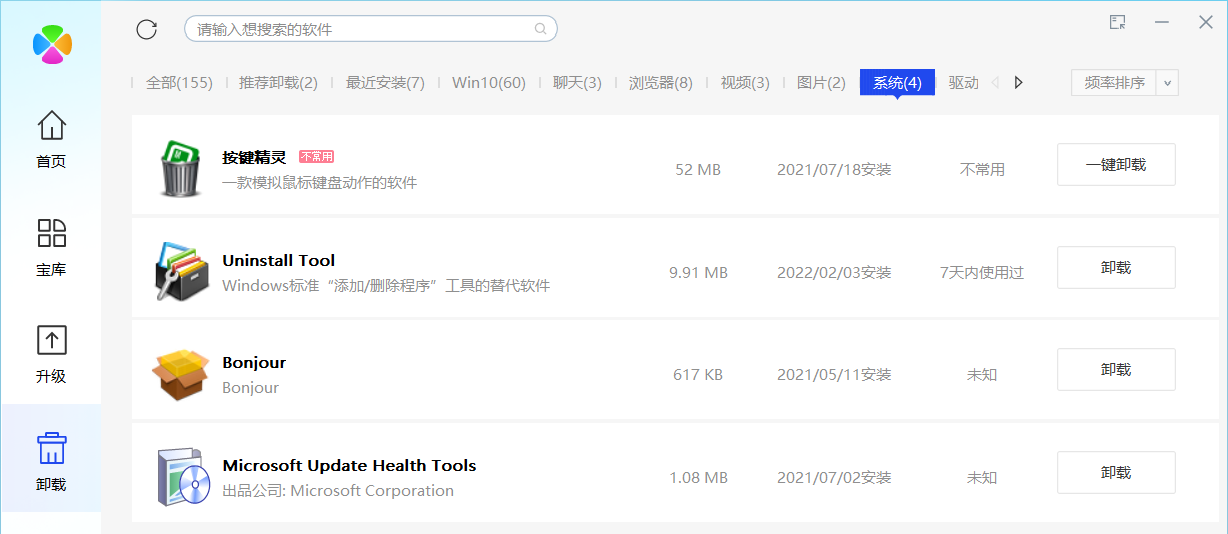
Task: Click the Windows标准 添加/删除程序 description
Action: (x=386, y=286)
